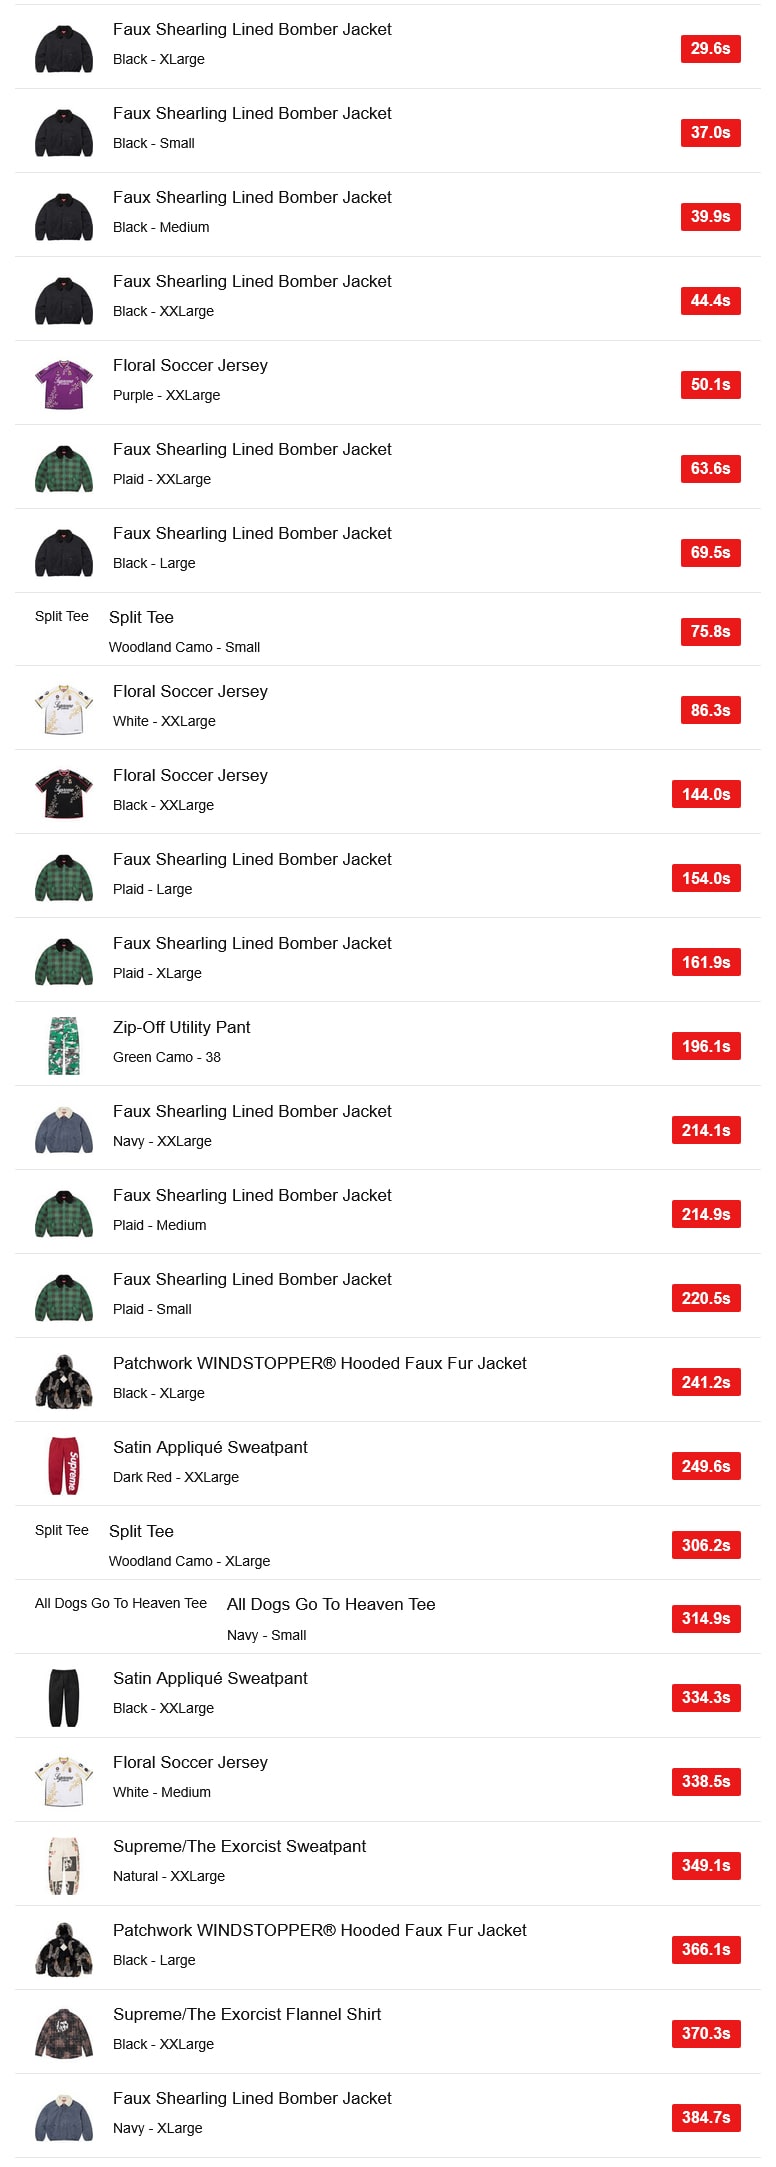Click the Dark Red Satin Appliqué Sweatpant image
Screen dimensions: 776x2167
pyautogui.click(x=64, y=1466)
